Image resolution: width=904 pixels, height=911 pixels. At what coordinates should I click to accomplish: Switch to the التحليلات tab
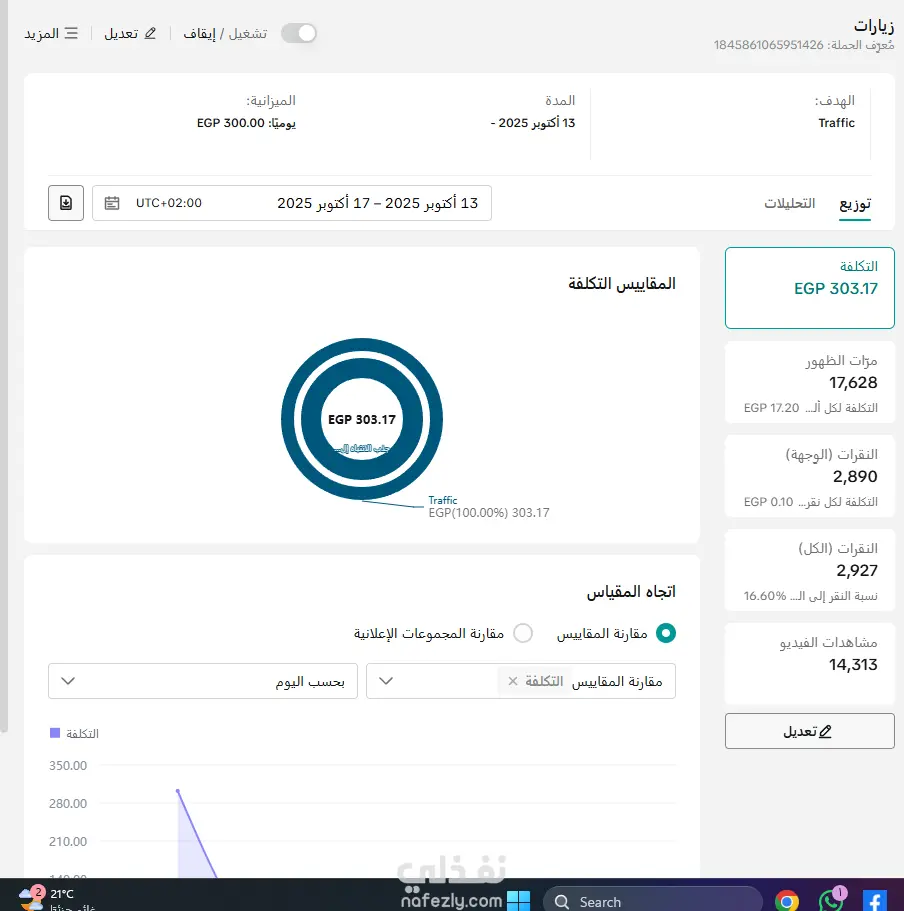point(790,203)
